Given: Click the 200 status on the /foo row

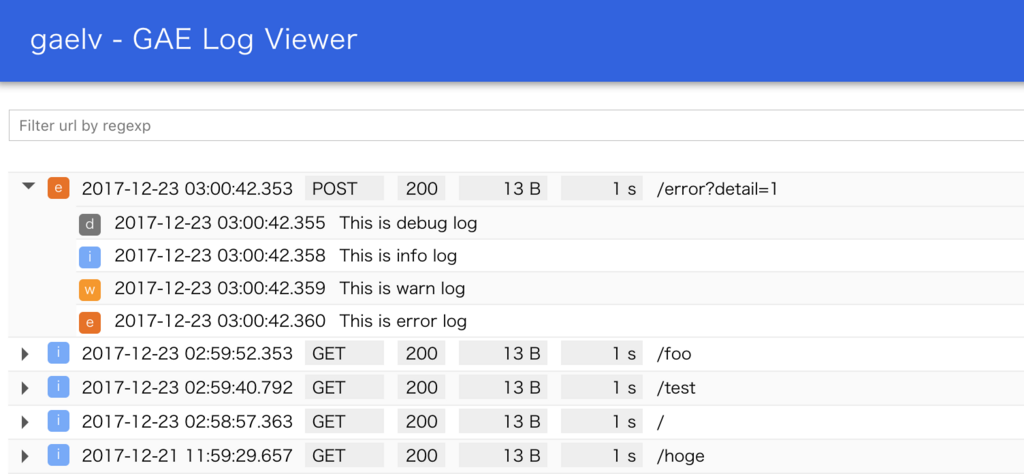Looking at the screenshot, I should pyautogui.click(x=421, y=354).
